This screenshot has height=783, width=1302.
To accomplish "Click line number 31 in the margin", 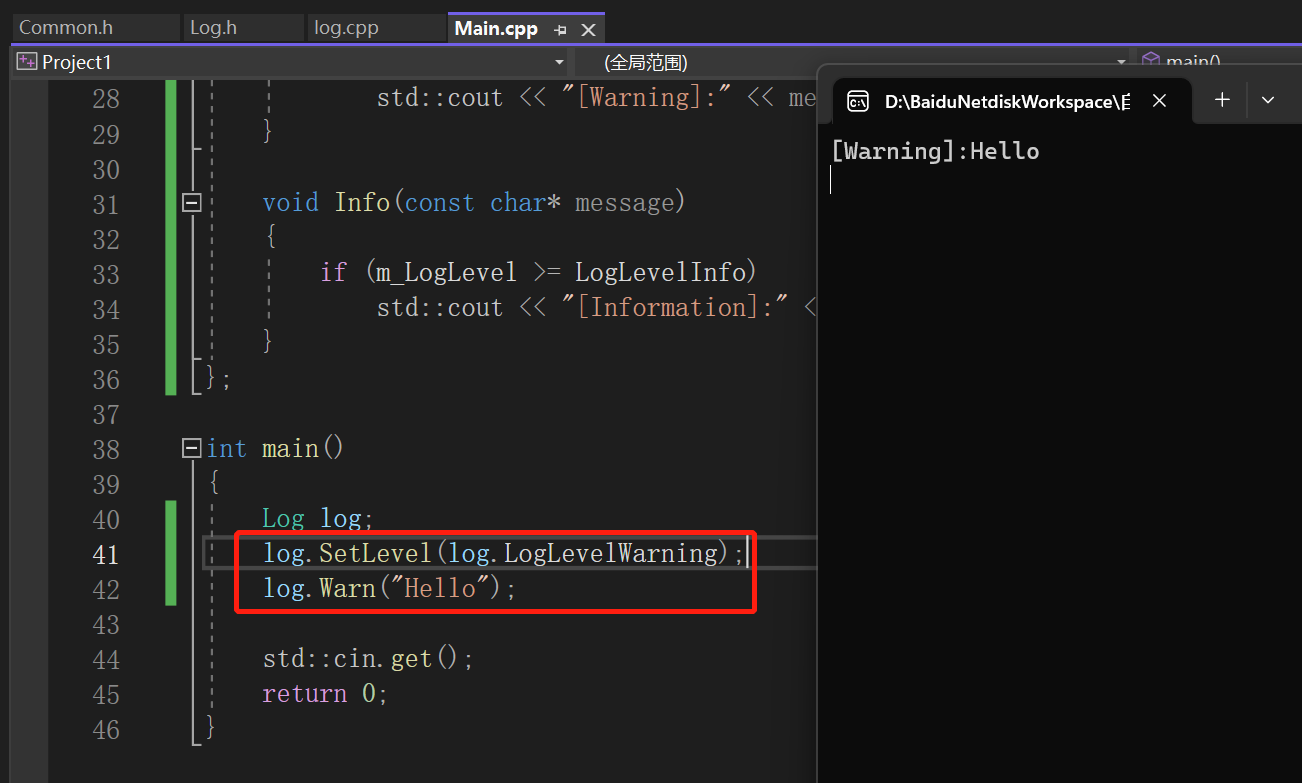I will (105, 204).
